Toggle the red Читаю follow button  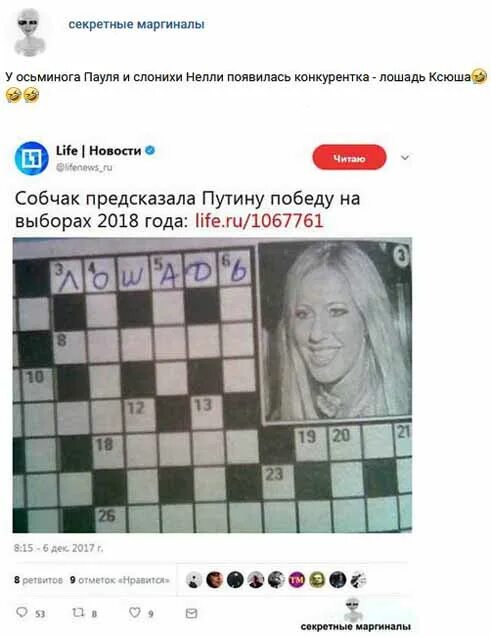point(349,157)
